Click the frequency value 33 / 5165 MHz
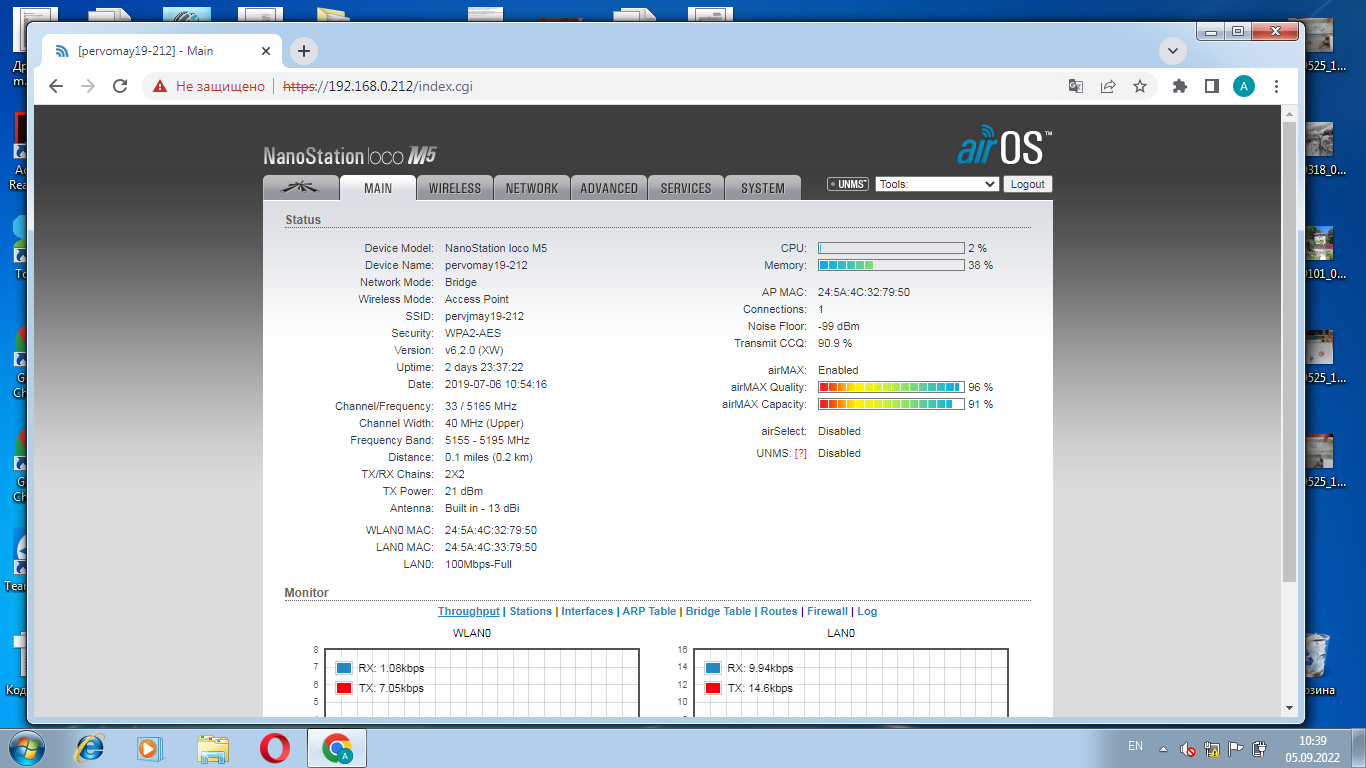1366x768 pixels. [x=481, y=407]
